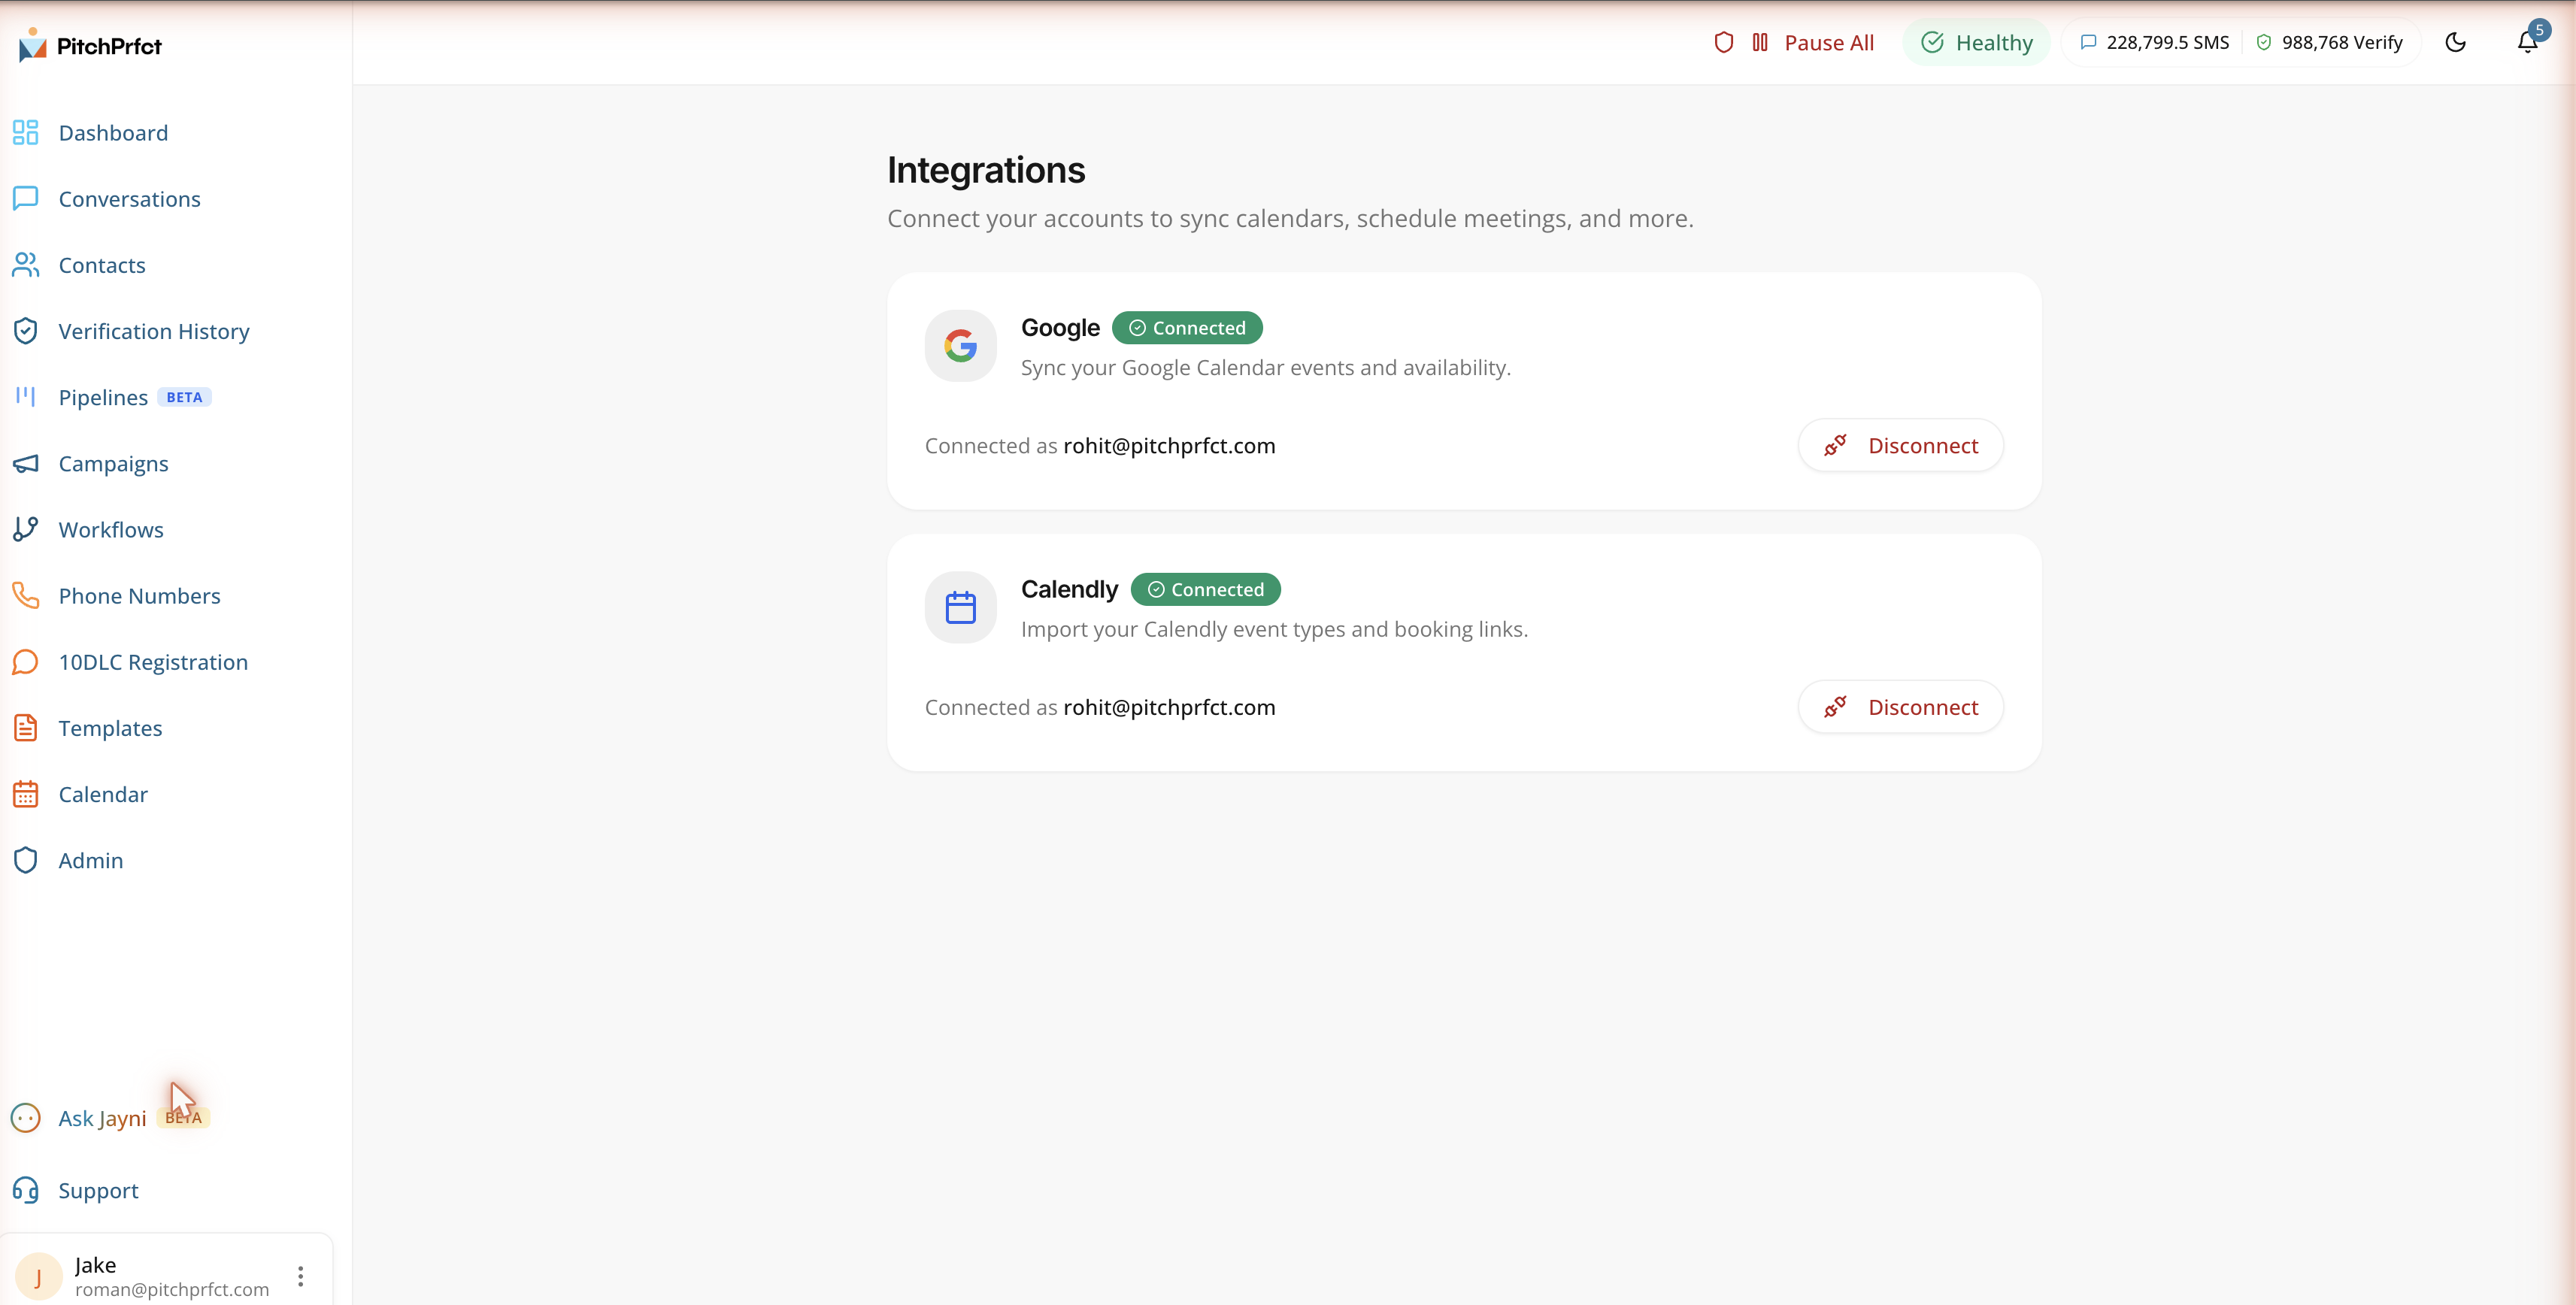This screenshot has height=1305, width=2576.
Task: Open the Dashboard page
Action: [113, 133]
